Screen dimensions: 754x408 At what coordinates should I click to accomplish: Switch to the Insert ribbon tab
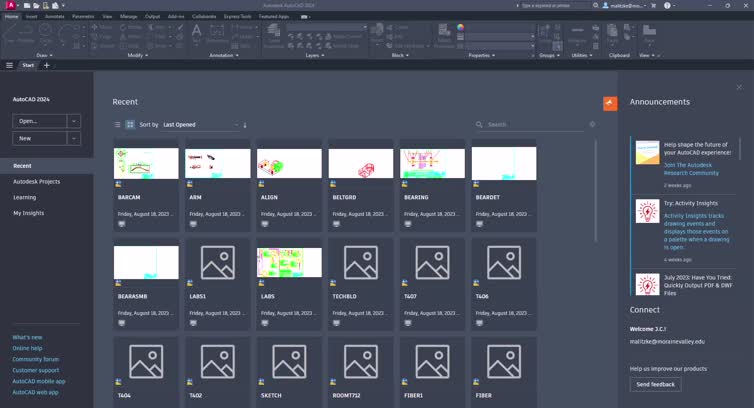32,16
